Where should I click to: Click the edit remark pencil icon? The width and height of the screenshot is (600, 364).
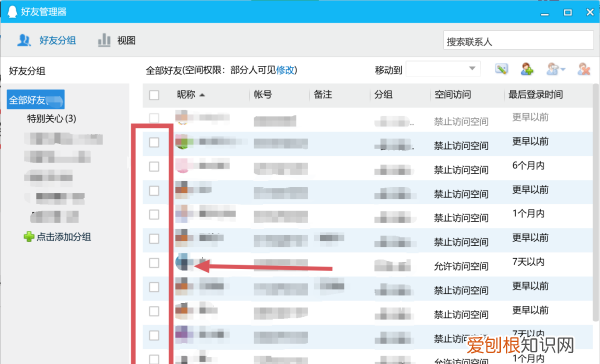pyautogui.click(x=501, y=69)
